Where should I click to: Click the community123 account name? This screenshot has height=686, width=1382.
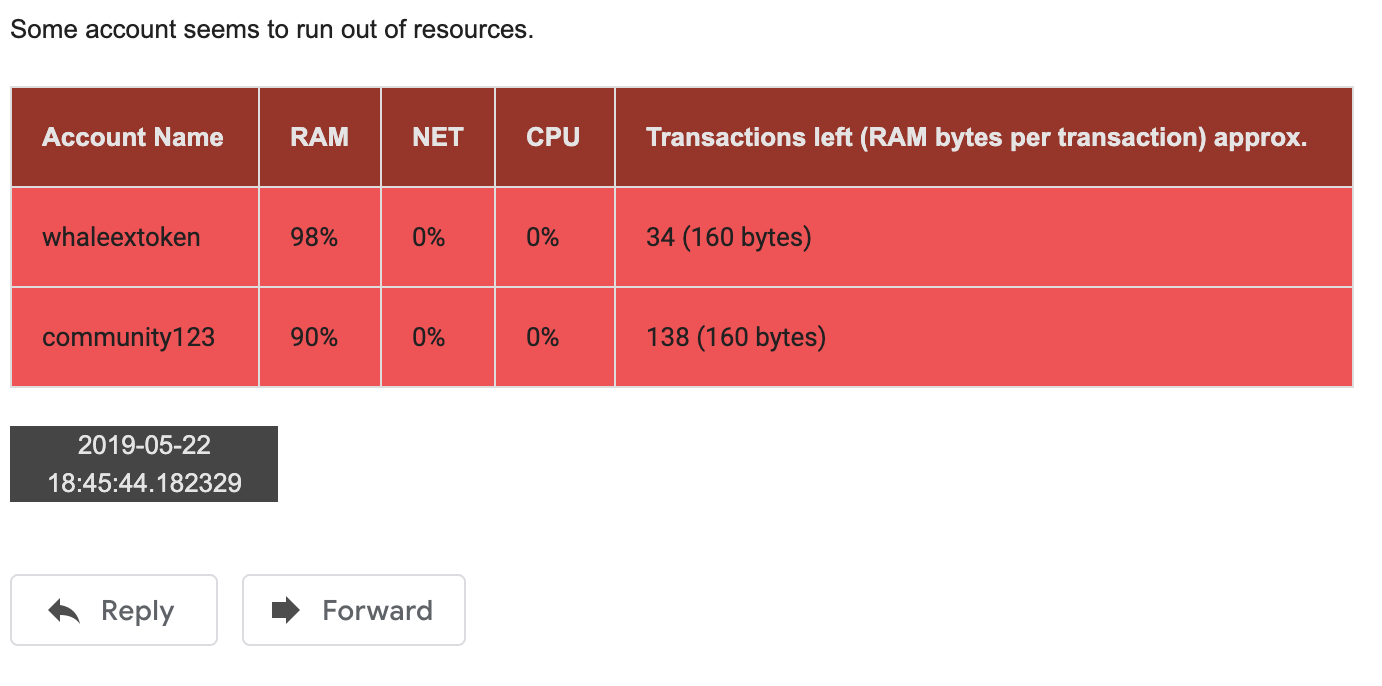pos(128,337)
